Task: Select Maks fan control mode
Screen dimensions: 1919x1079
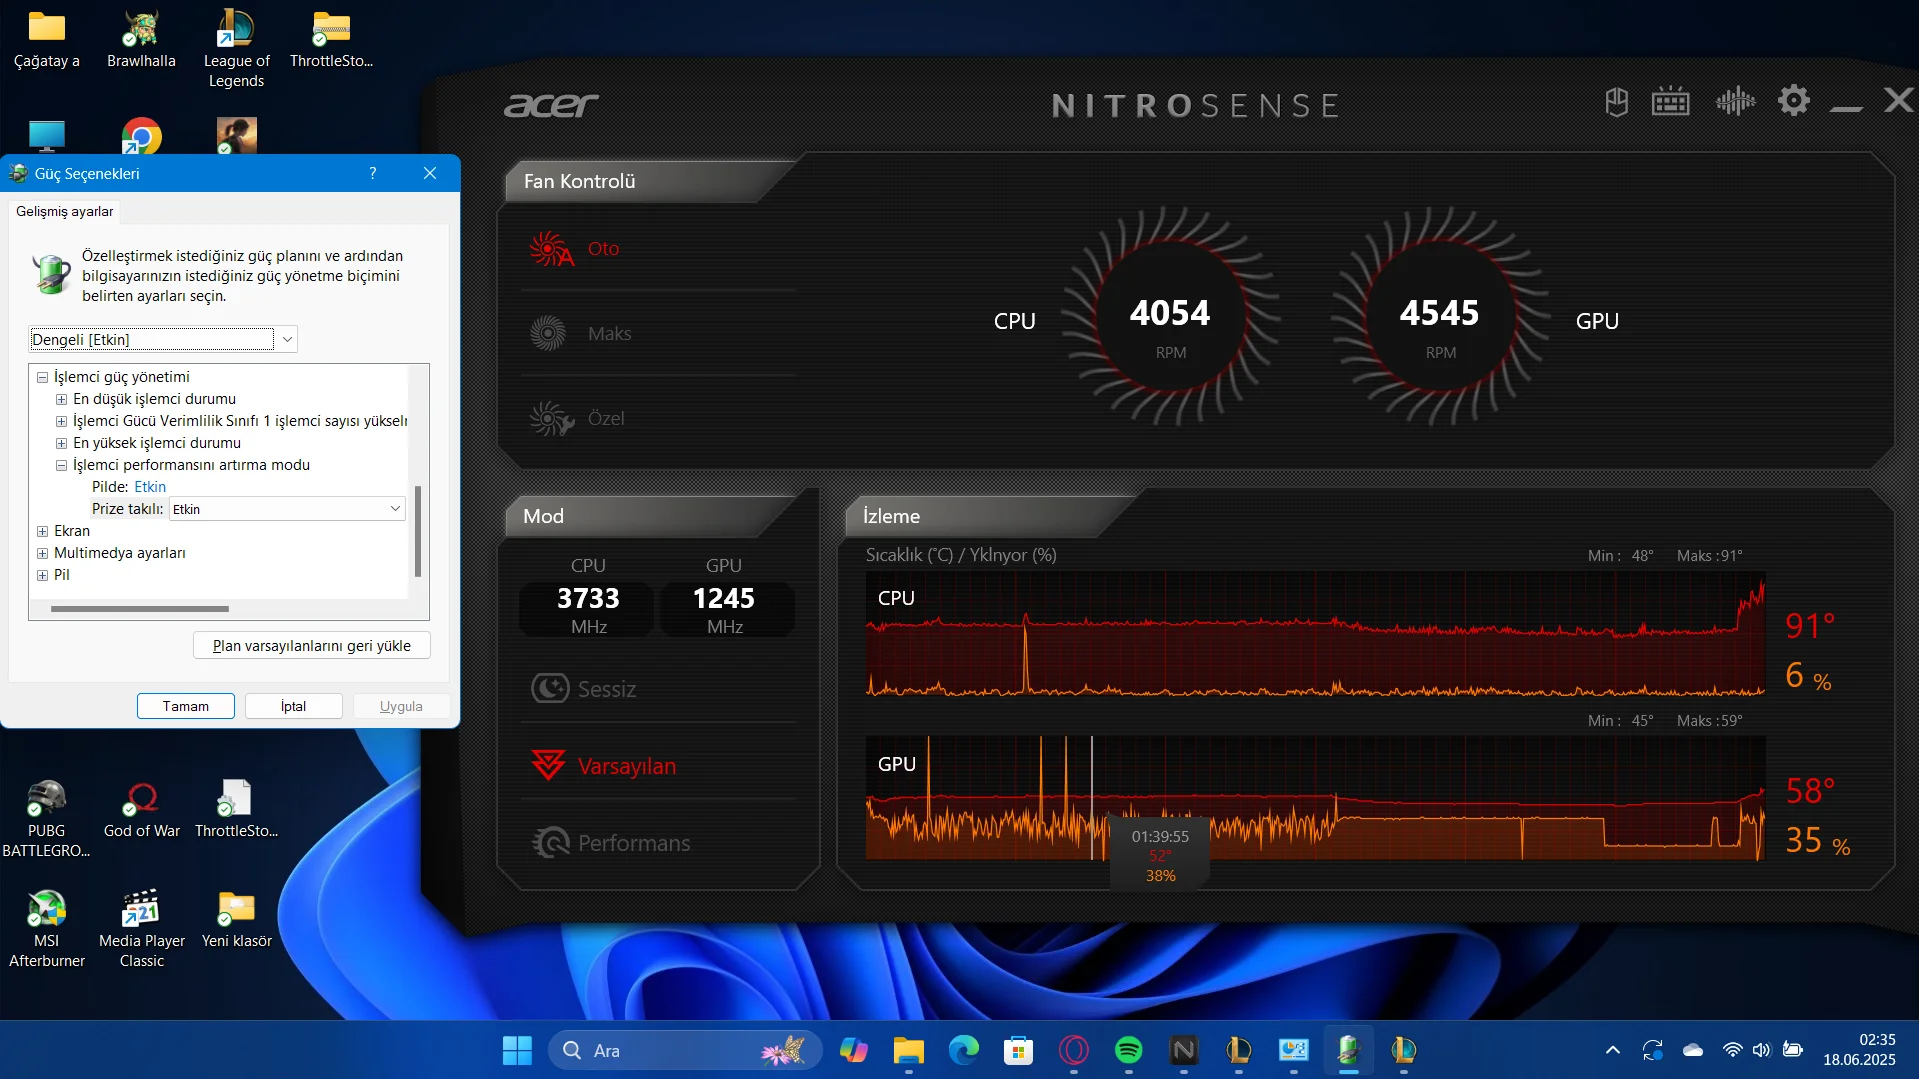Action: tap(609, 334)
